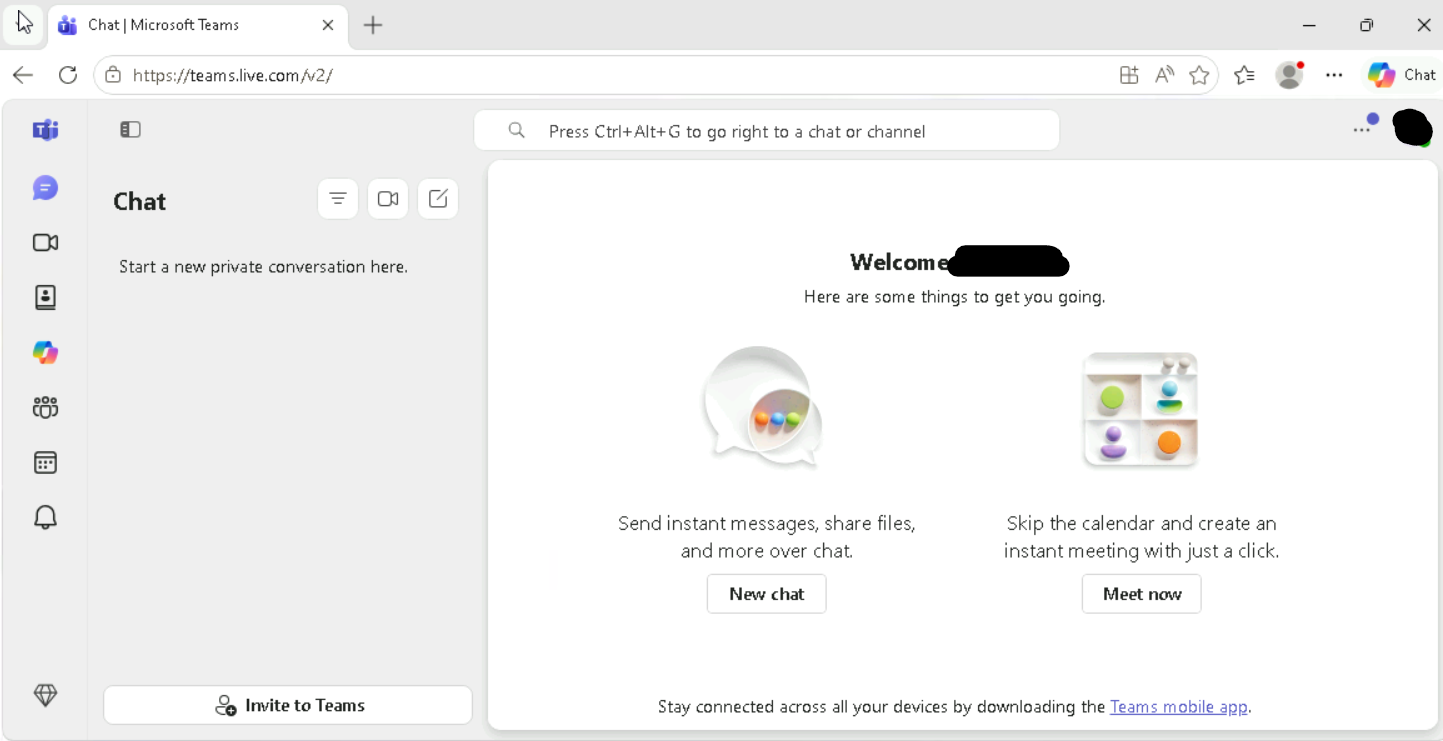Start a video call from Chat header

point(388,199)
